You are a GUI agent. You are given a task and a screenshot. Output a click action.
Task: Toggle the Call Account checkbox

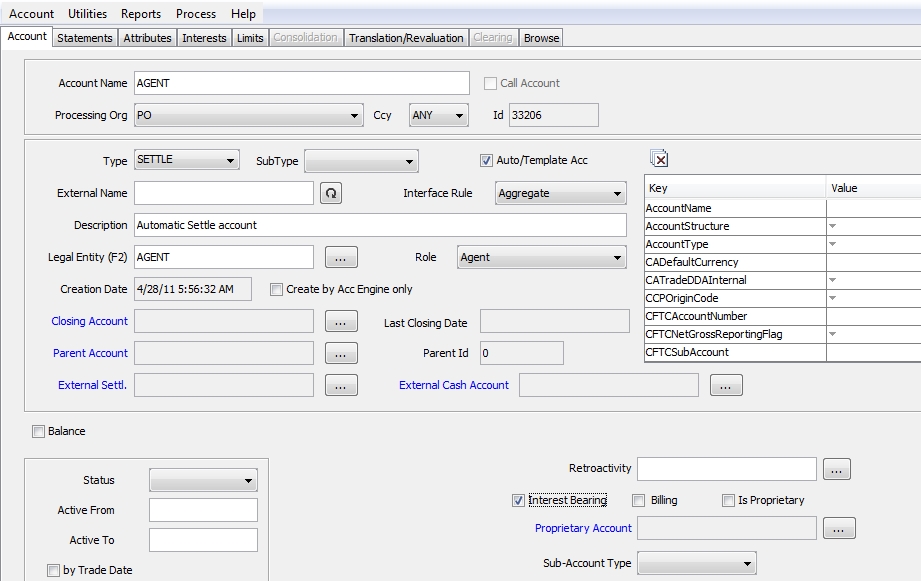pos(490,83)
